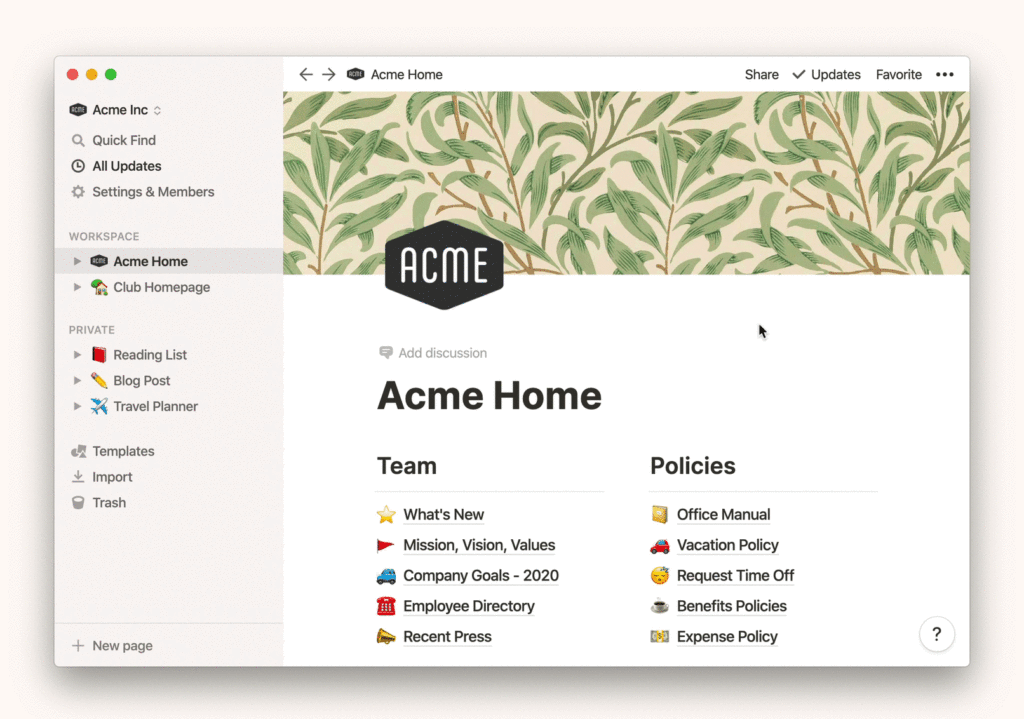Mark page as Favorite
Image resolution: width=1024 pixels, height=719 pixels.
pyautogui.click(x=899, y=74)
